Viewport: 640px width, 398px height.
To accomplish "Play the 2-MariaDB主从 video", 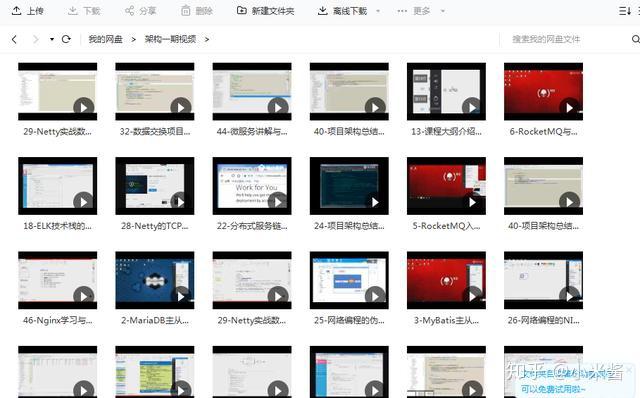I will coord(181,296).
